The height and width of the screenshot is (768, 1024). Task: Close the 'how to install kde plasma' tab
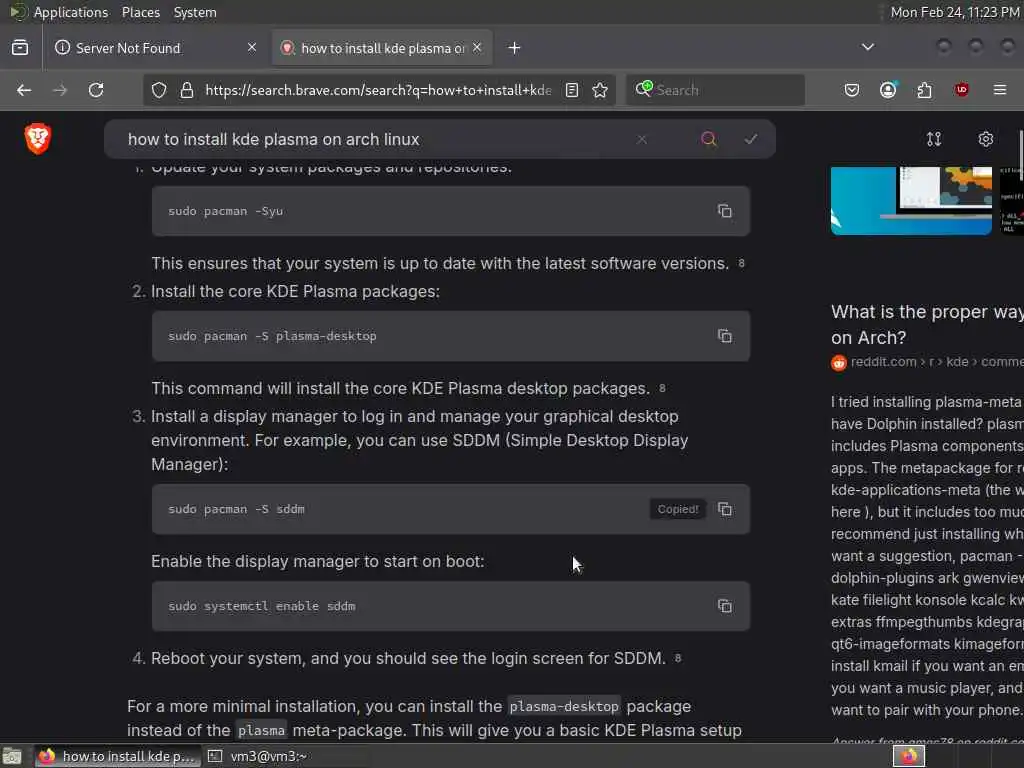tap(477, 47)
